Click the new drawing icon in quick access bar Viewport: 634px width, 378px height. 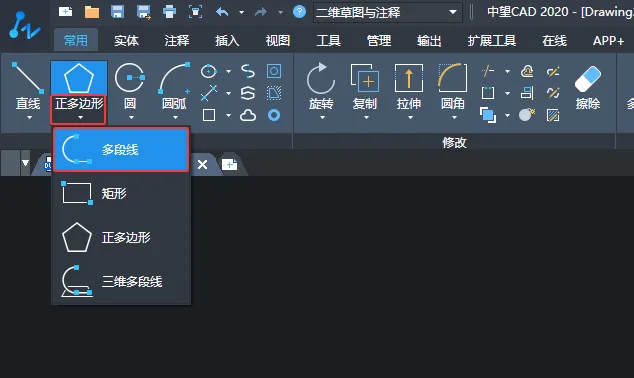[x=66, y=12]
